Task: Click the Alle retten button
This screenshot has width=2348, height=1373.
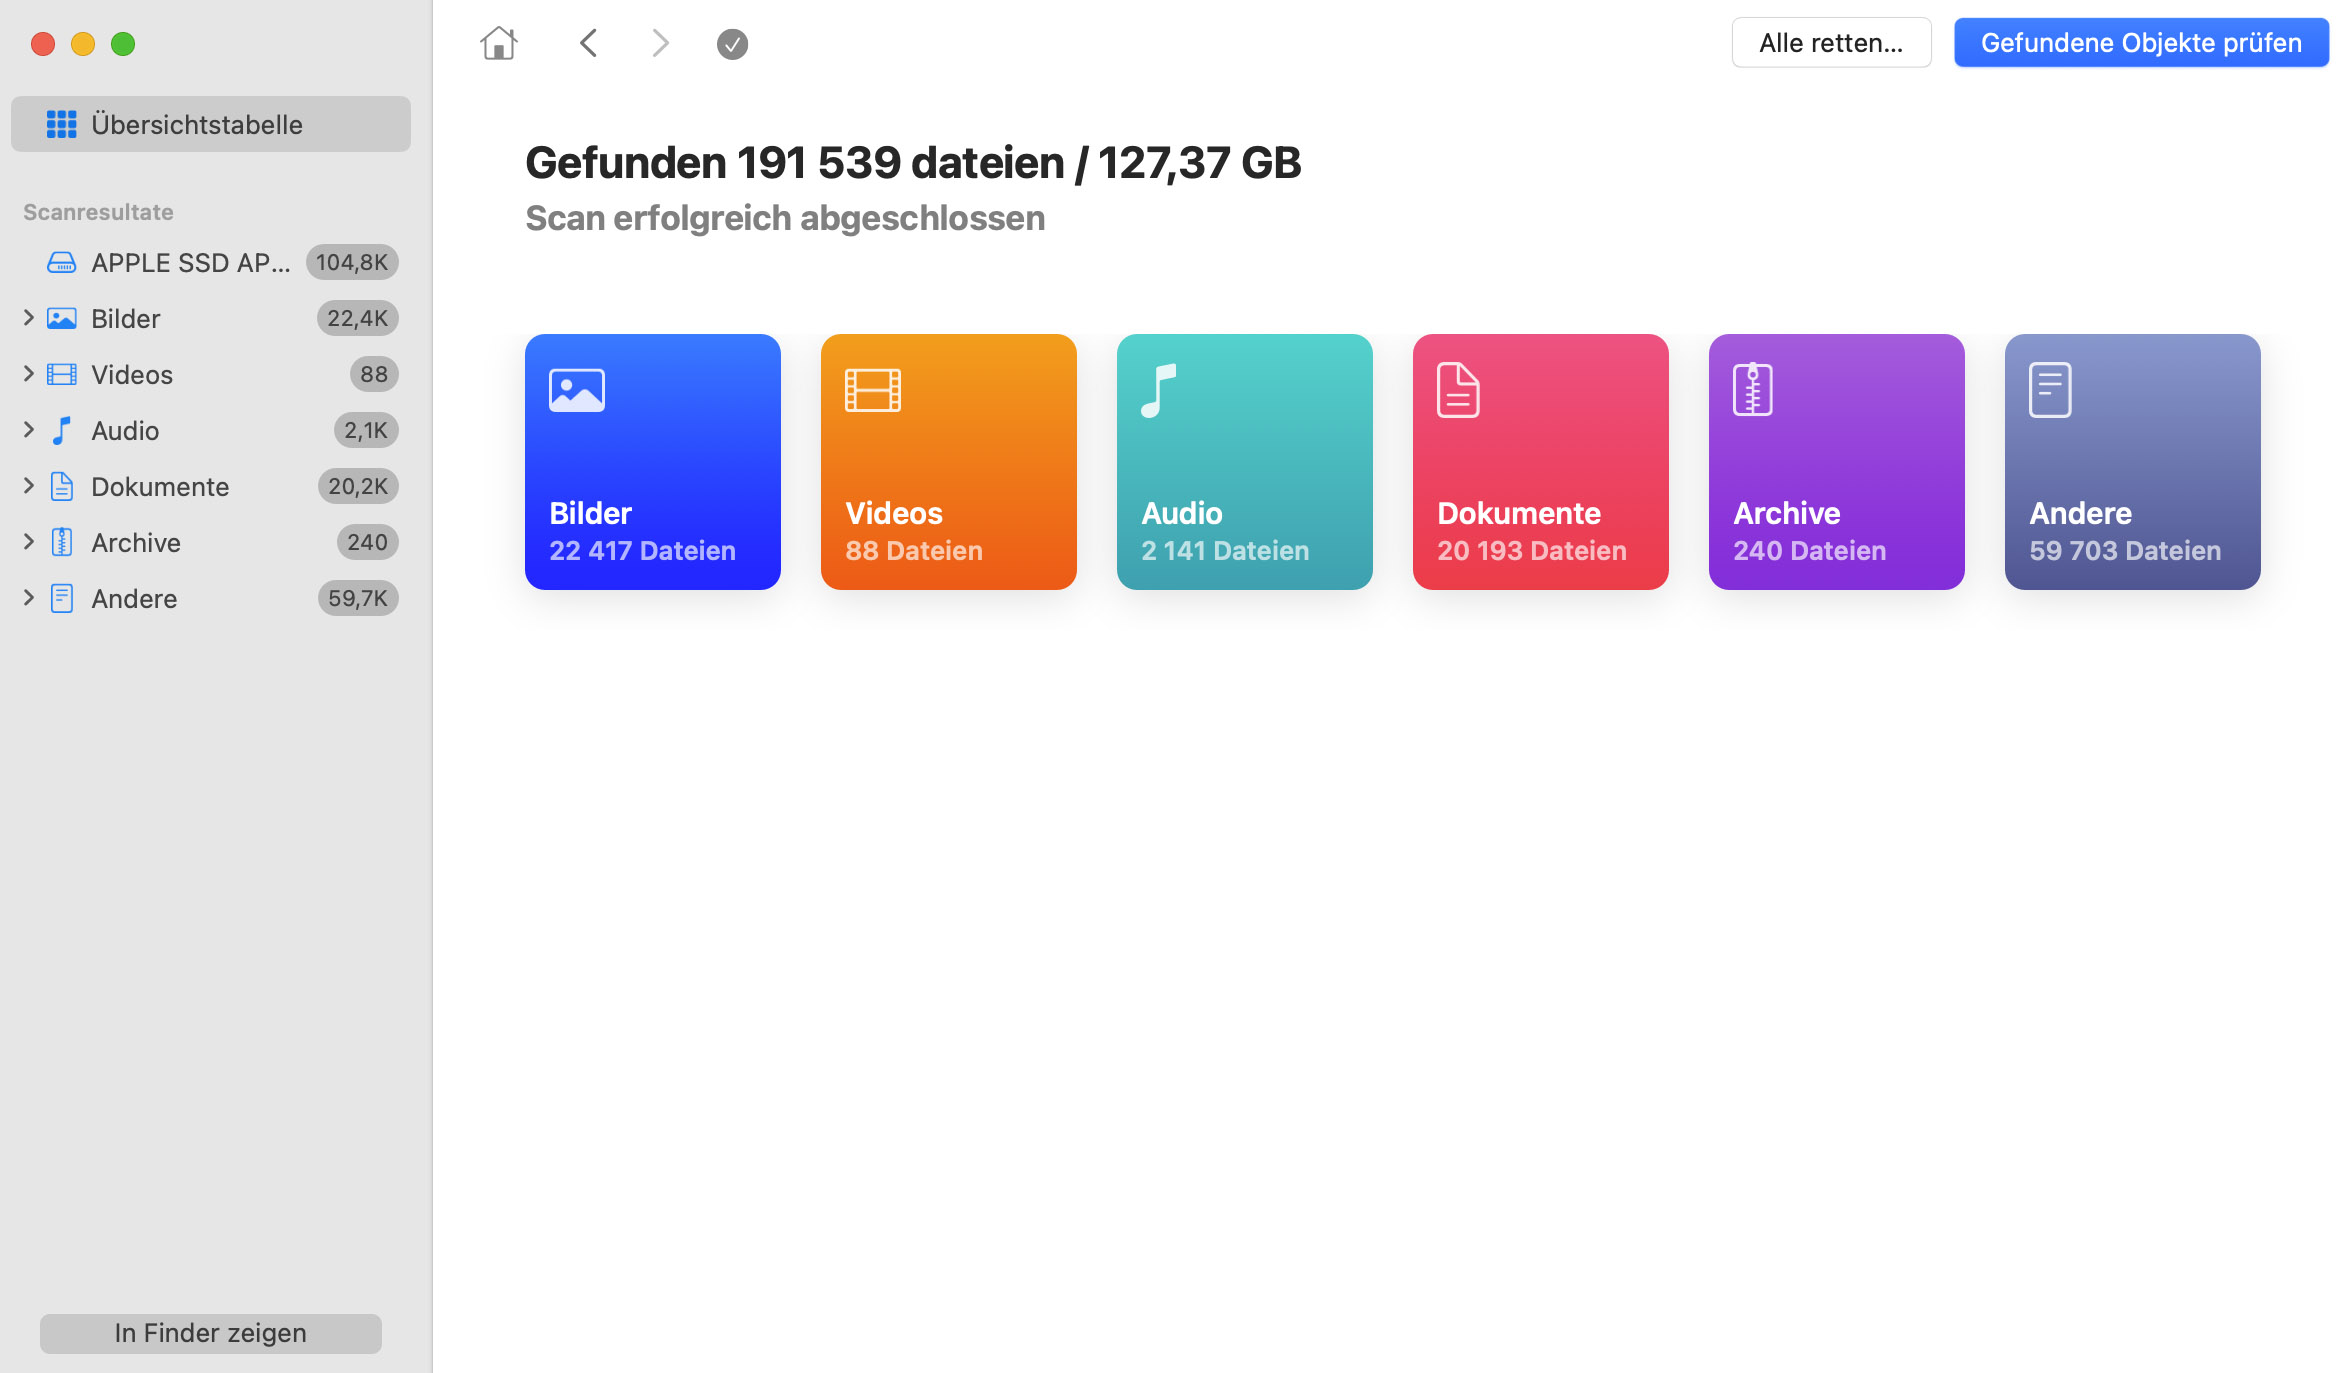Action: 1830,42
